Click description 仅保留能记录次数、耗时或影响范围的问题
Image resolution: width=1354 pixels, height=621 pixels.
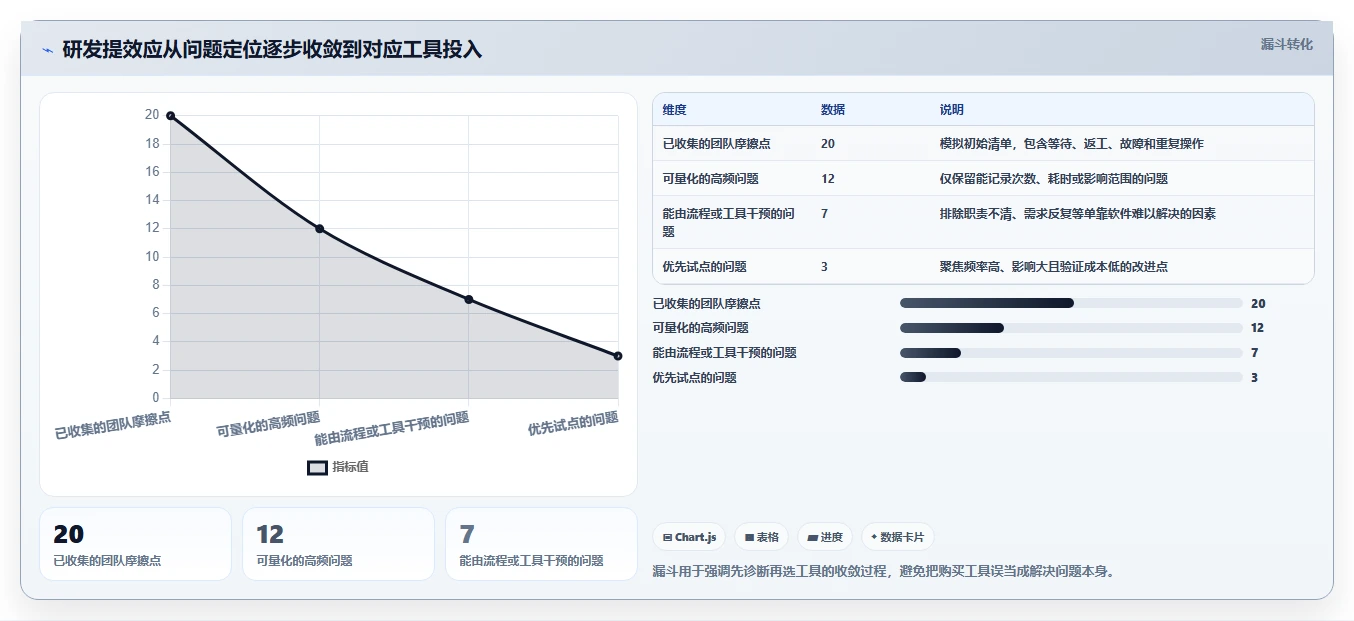point(1053,179)
